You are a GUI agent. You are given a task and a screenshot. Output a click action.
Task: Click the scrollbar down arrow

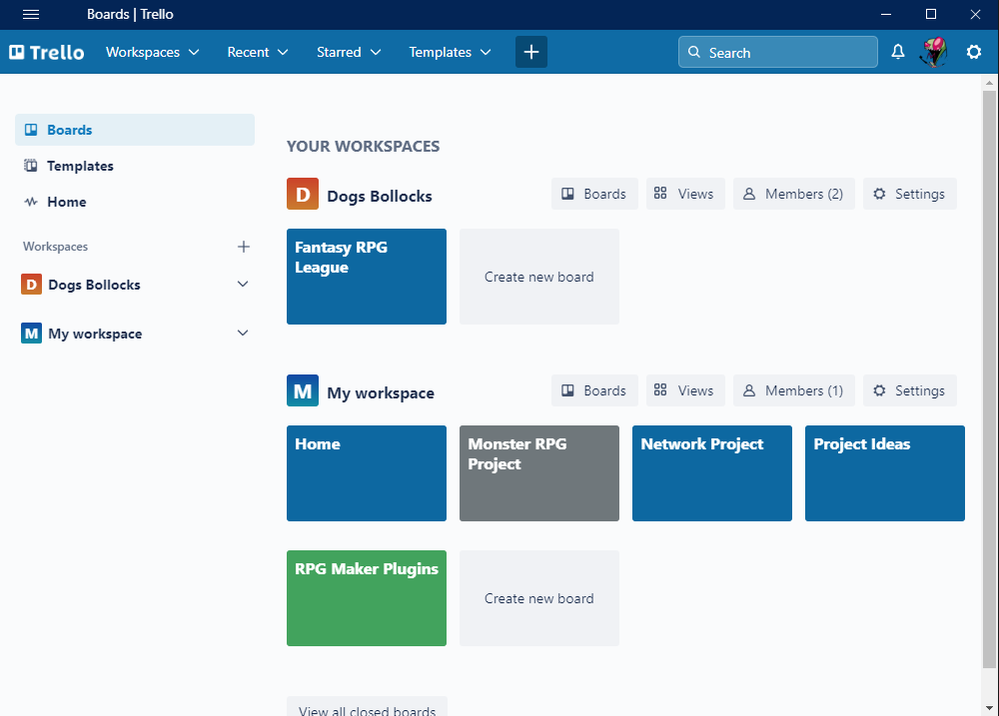[x=989, y=708]
